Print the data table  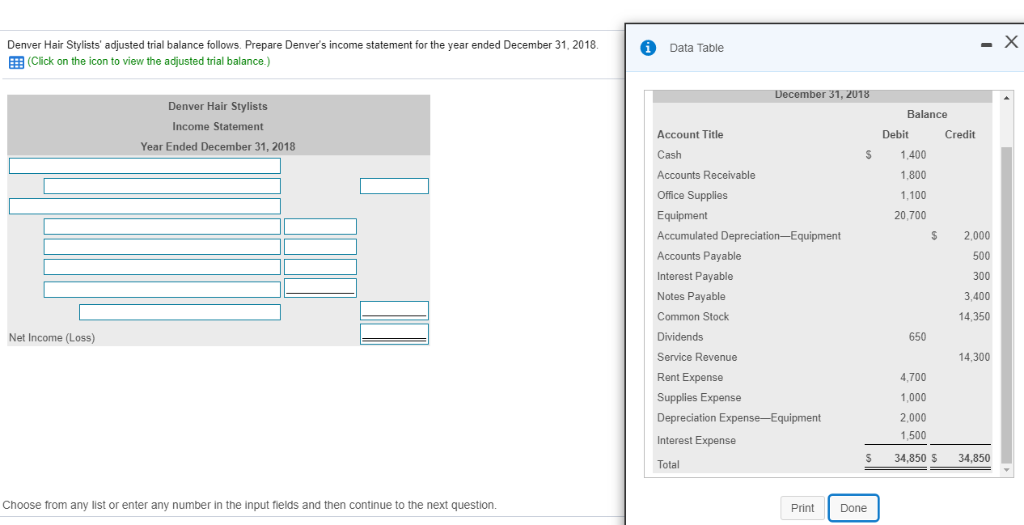point(802,508)
